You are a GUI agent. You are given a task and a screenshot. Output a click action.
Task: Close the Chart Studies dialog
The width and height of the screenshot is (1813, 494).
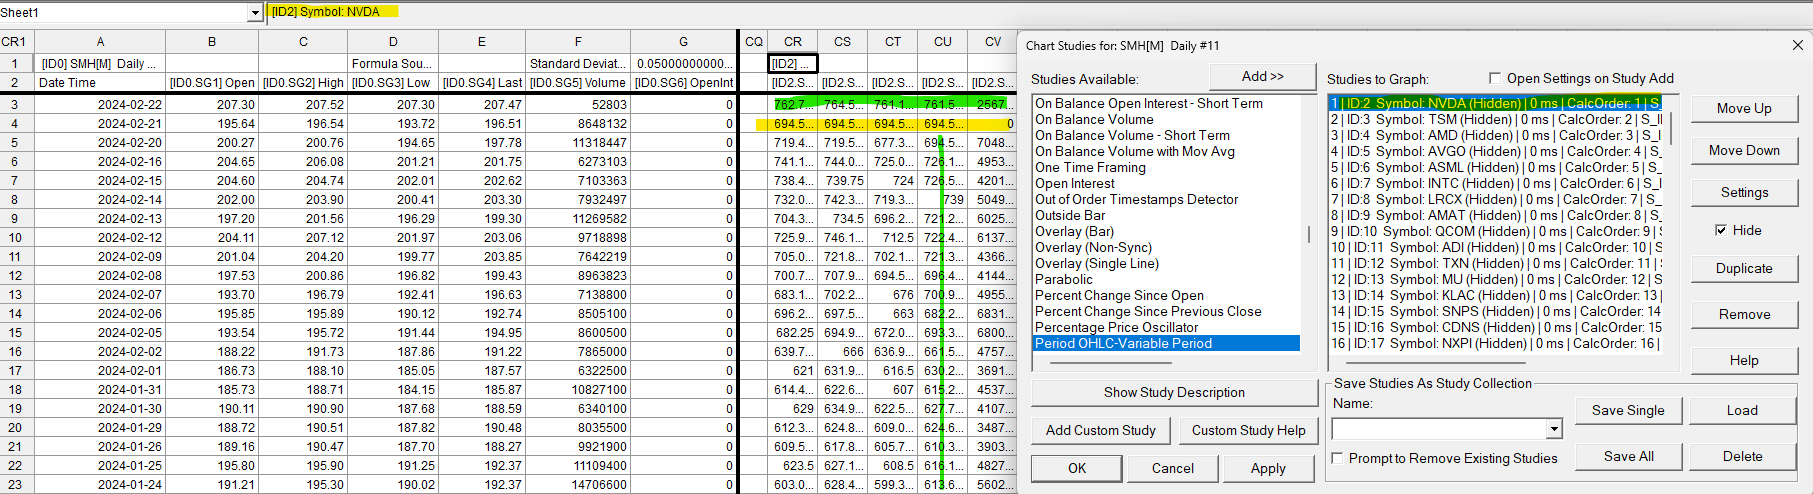1797,45
